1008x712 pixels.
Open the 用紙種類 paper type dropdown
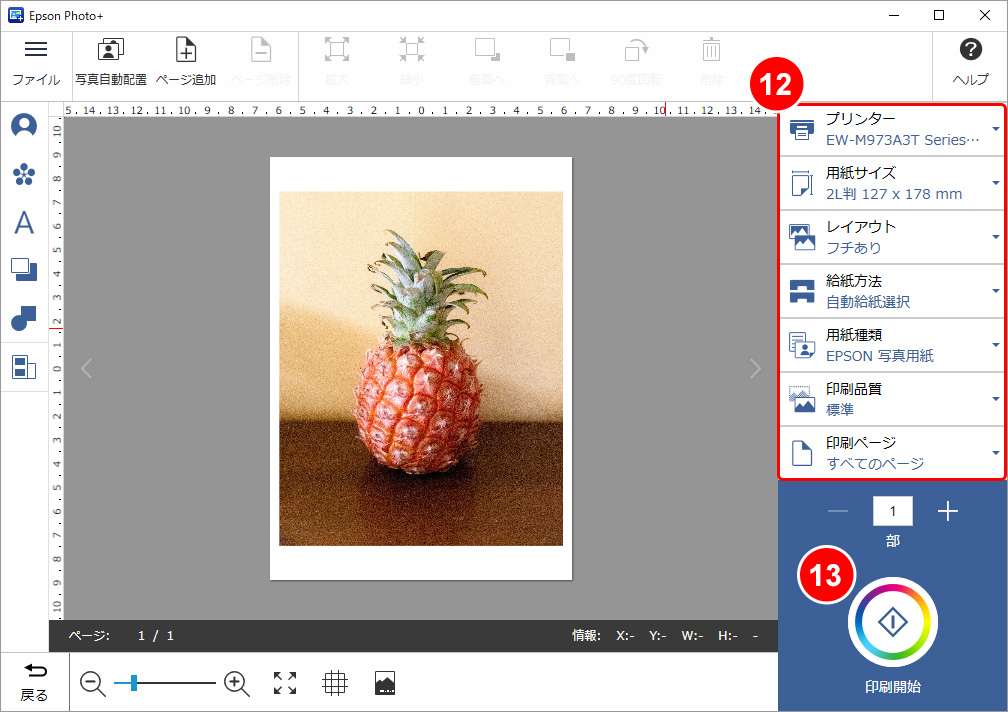point(892,345)
